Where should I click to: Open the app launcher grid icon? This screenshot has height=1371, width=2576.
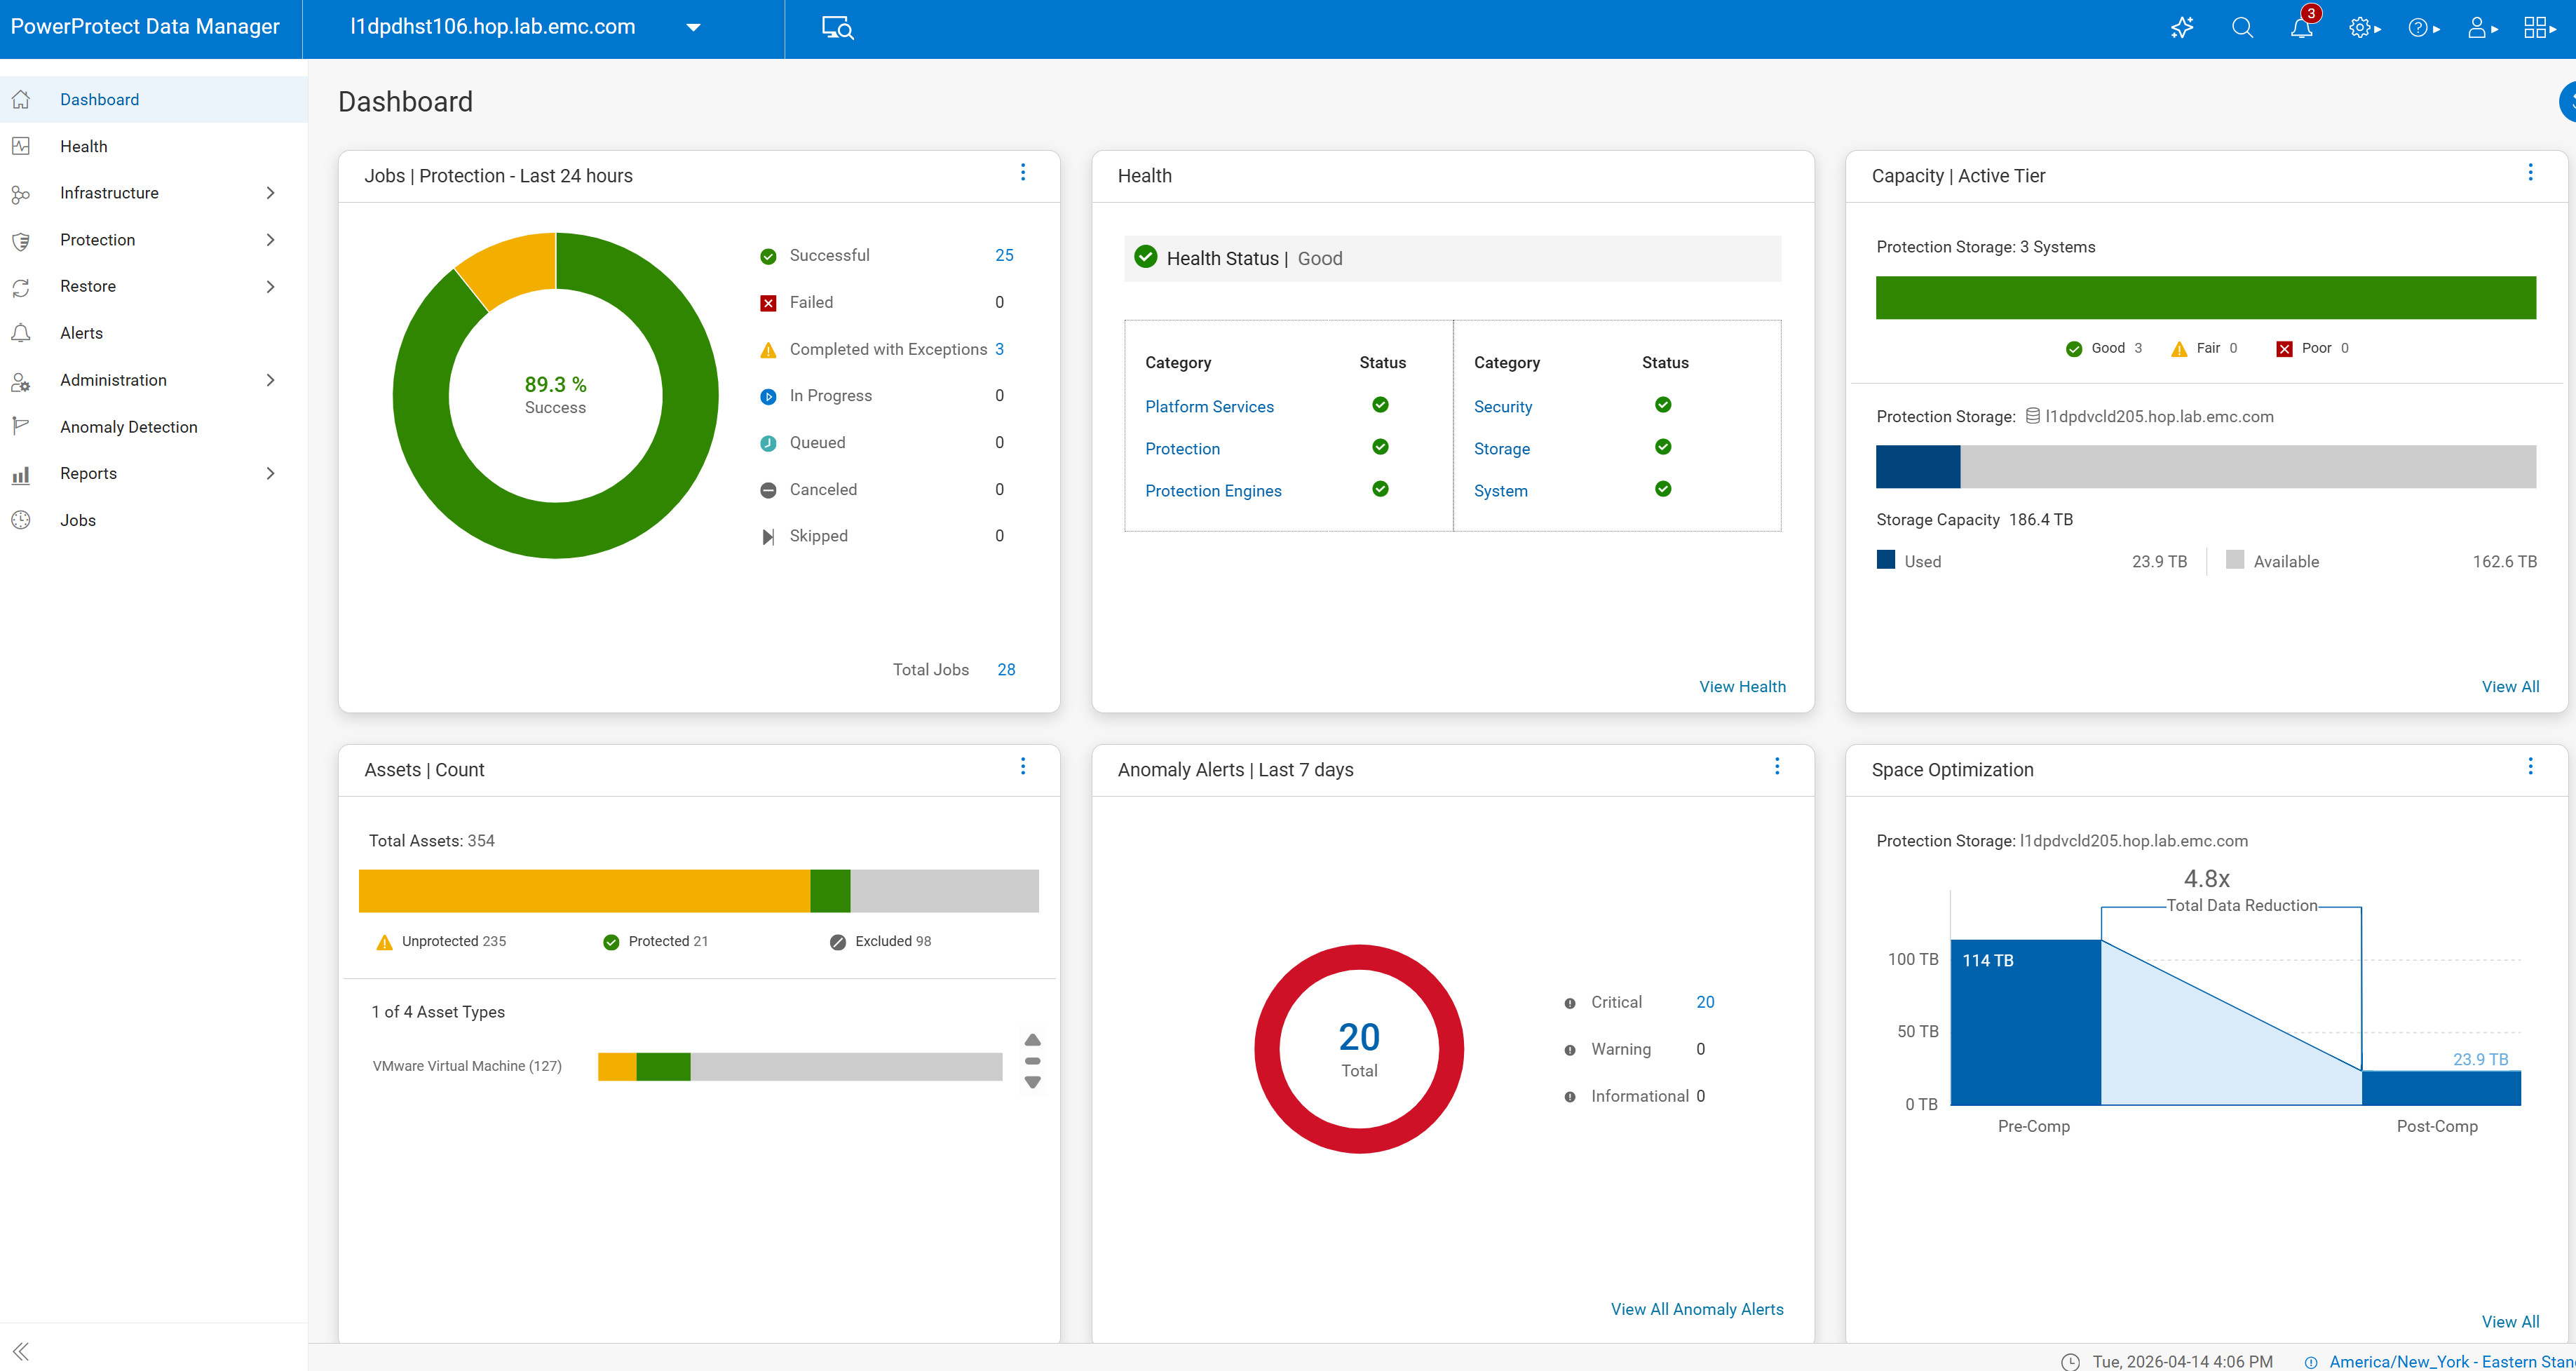pyautogui.click(x=2539, y=28)
